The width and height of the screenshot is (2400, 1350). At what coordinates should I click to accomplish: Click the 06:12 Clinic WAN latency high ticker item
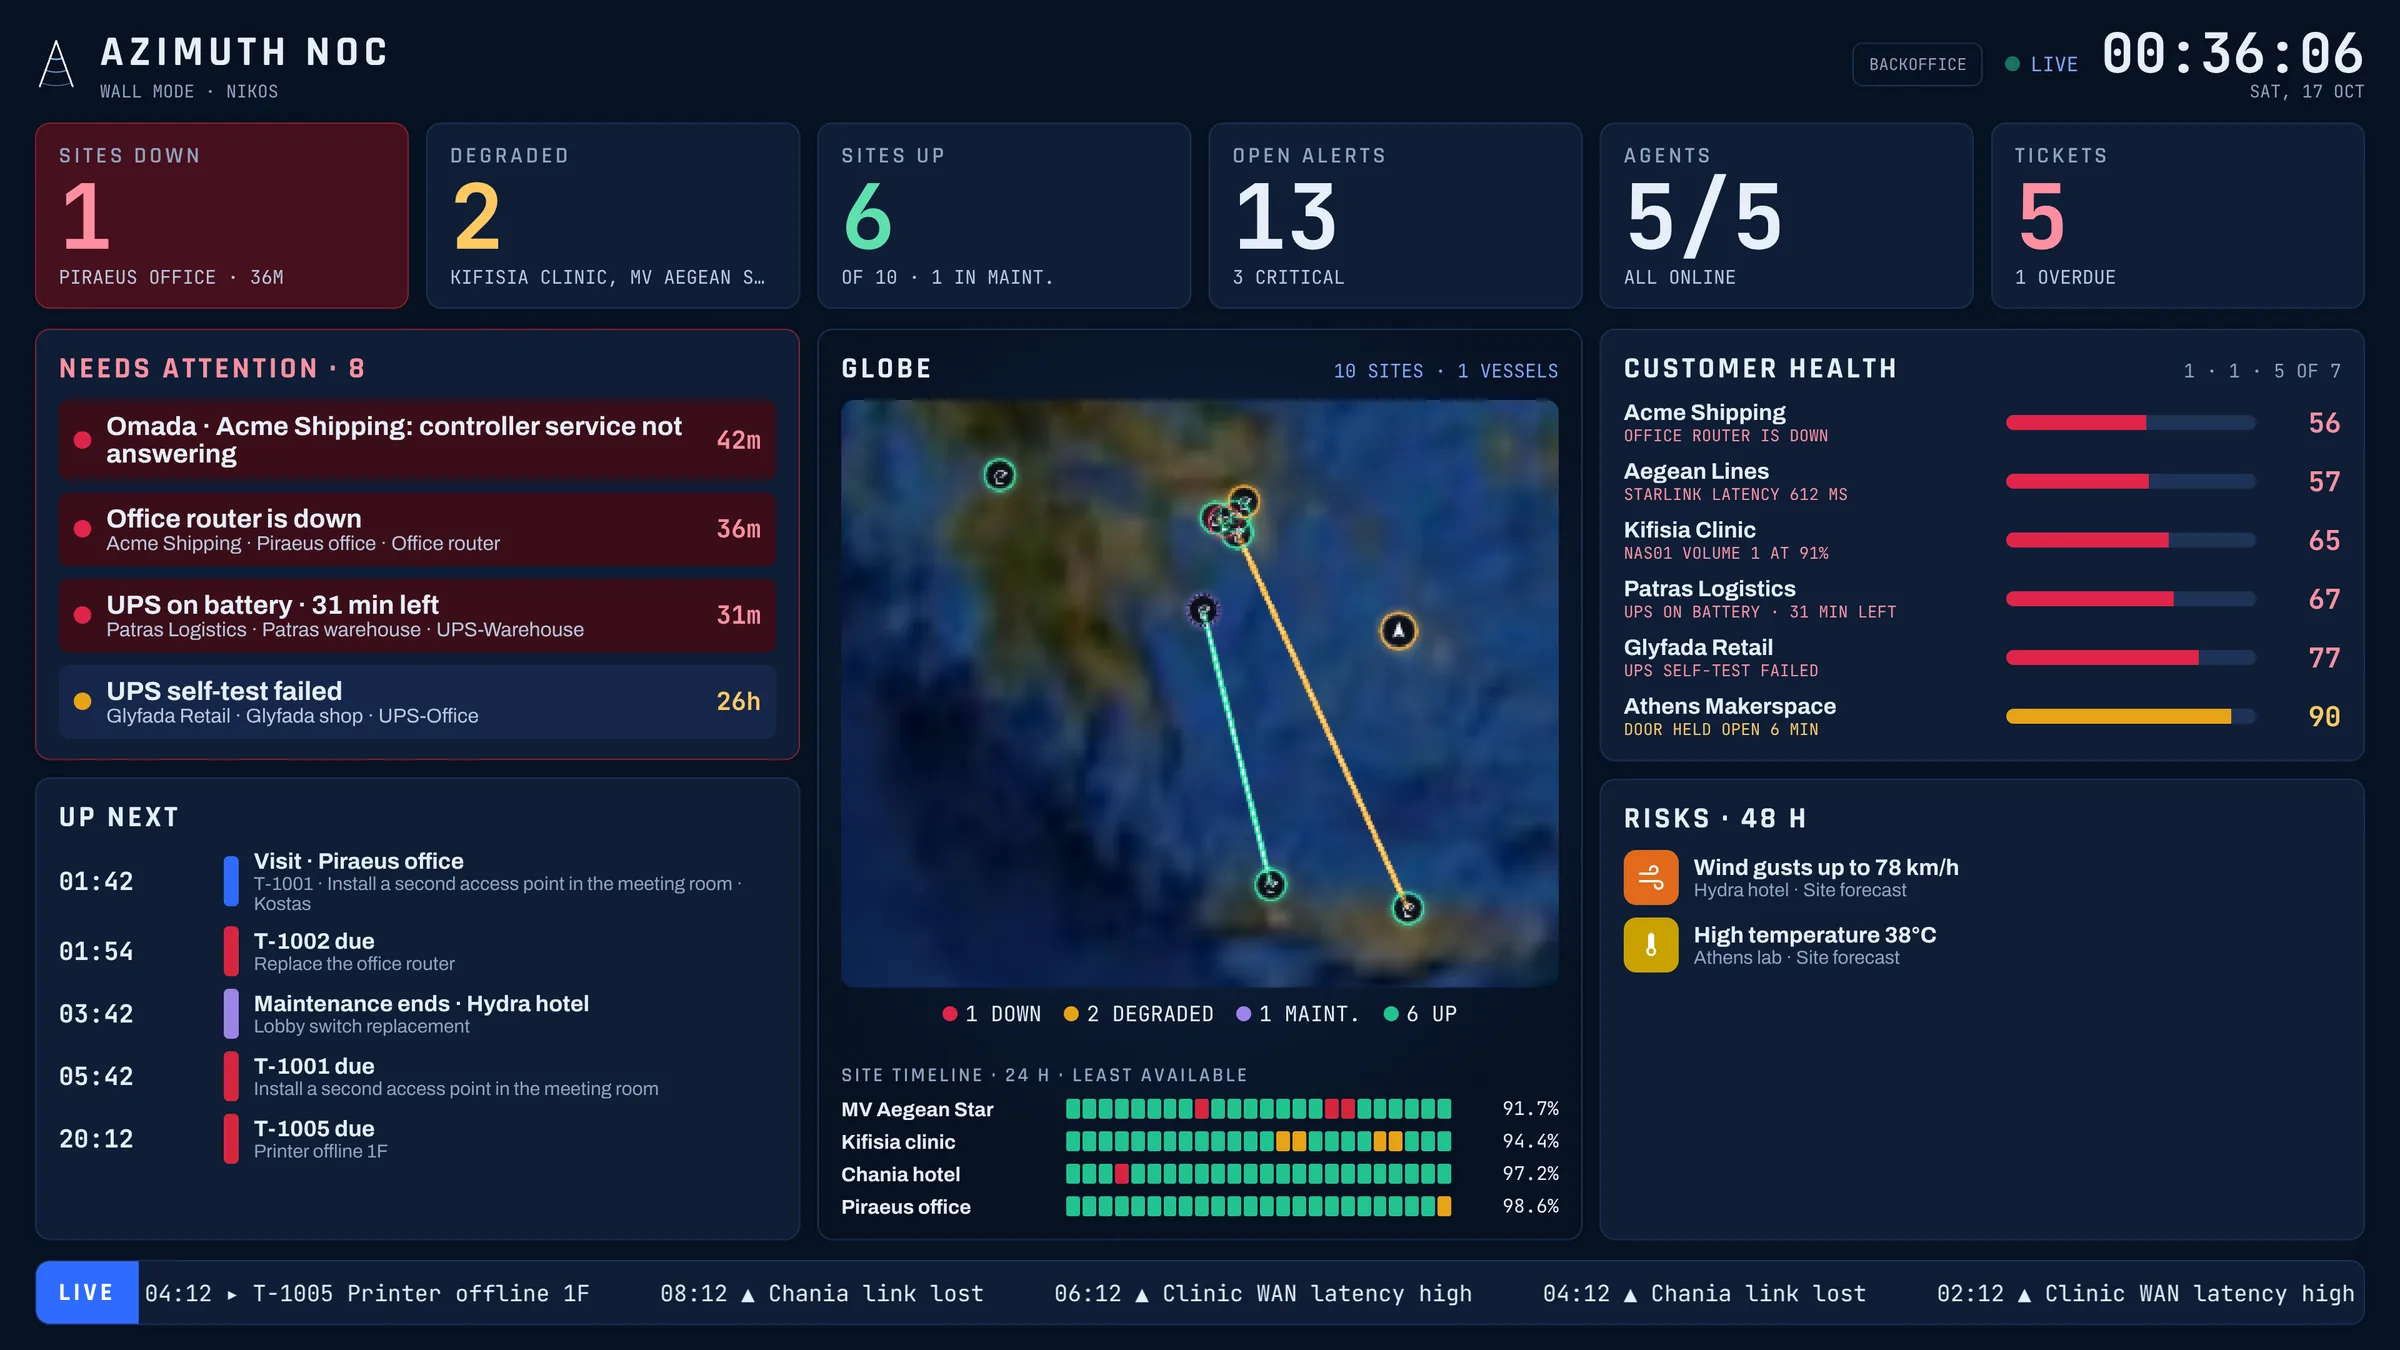coord(1263,1294)
